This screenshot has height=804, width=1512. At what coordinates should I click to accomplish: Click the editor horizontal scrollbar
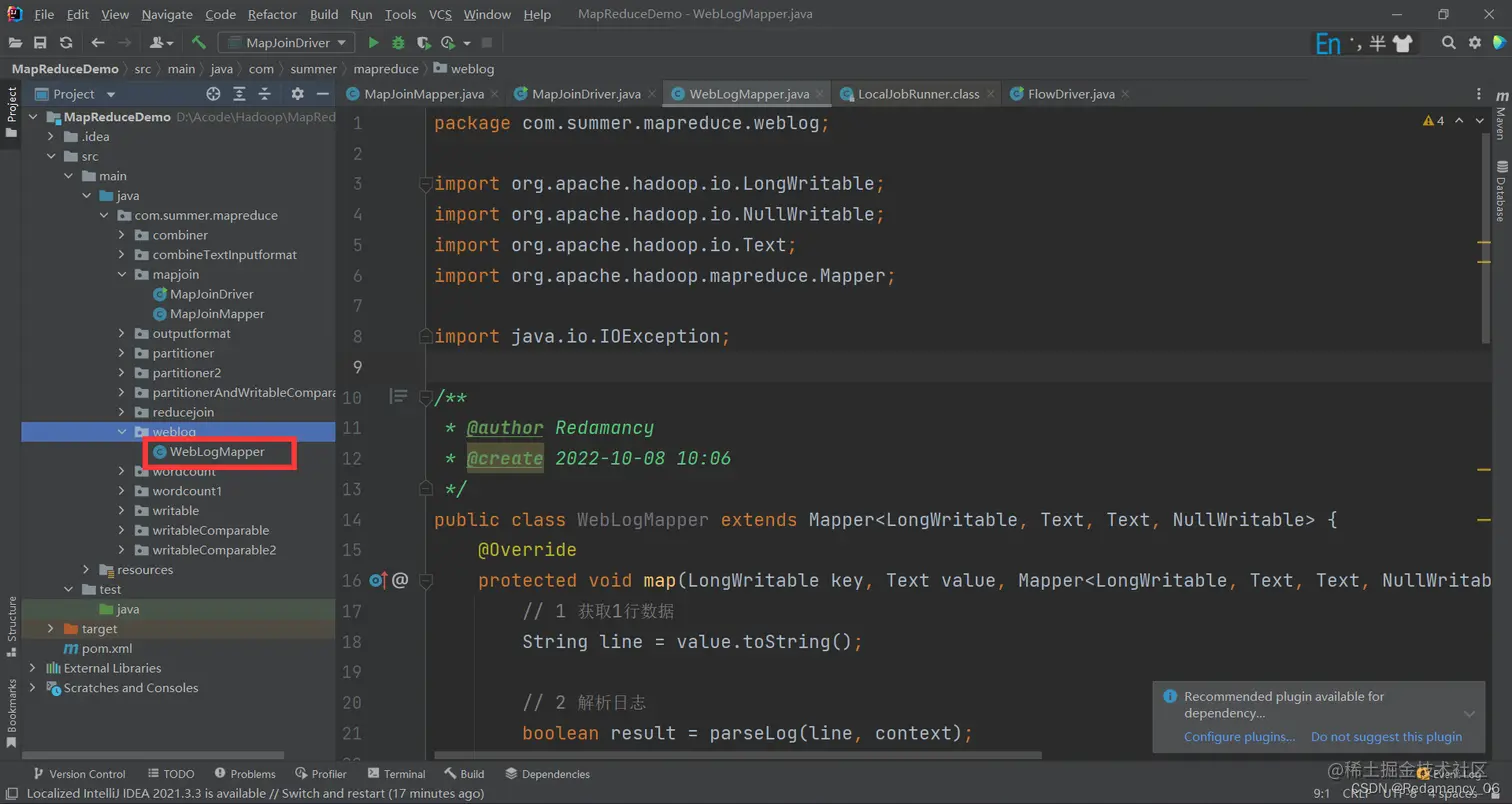click(736, 755)
